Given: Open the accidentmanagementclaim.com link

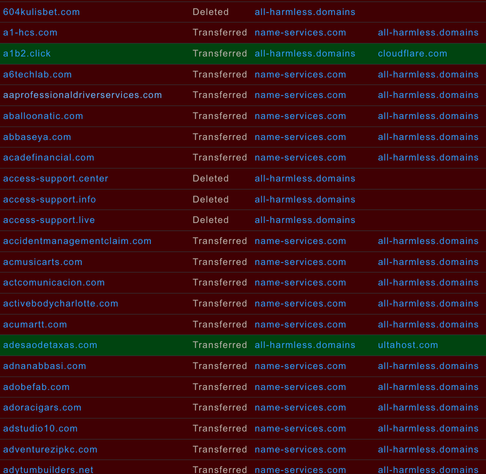Looking at the screenshot, I should tap(77, 241).
